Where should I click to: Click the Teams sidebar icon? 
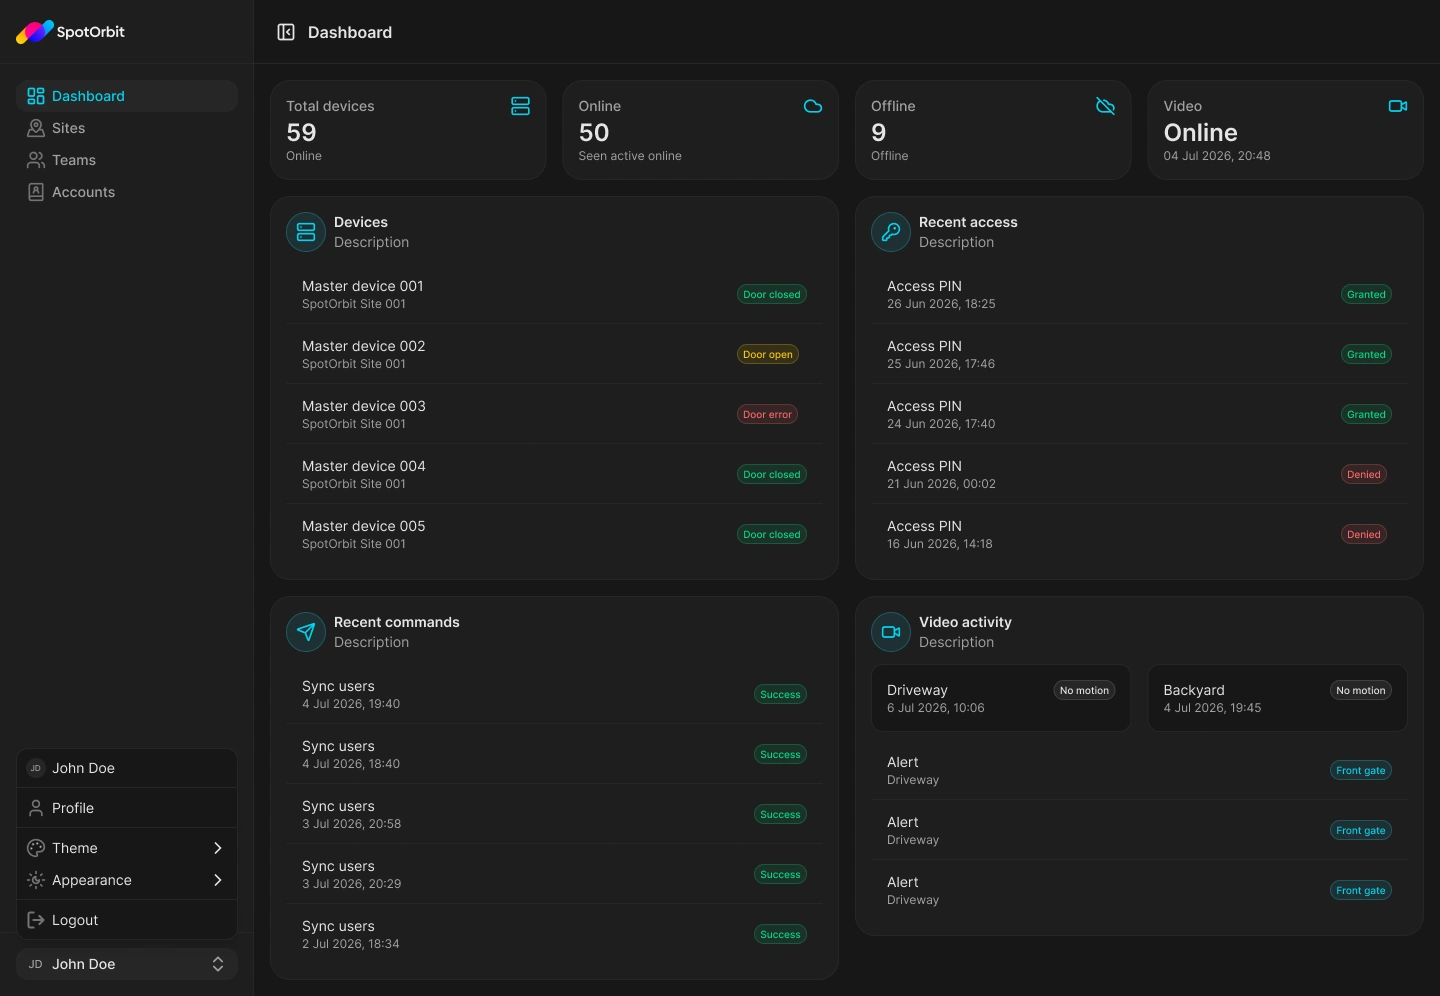tap(36, 160)
